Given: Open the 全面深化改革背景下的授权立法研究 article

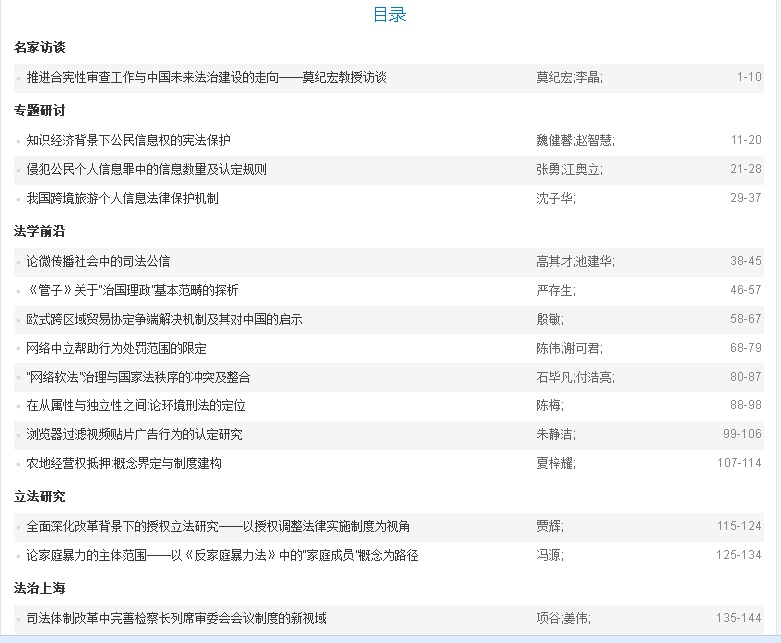Looking at the screenshot, I should (x=218, y=526).
